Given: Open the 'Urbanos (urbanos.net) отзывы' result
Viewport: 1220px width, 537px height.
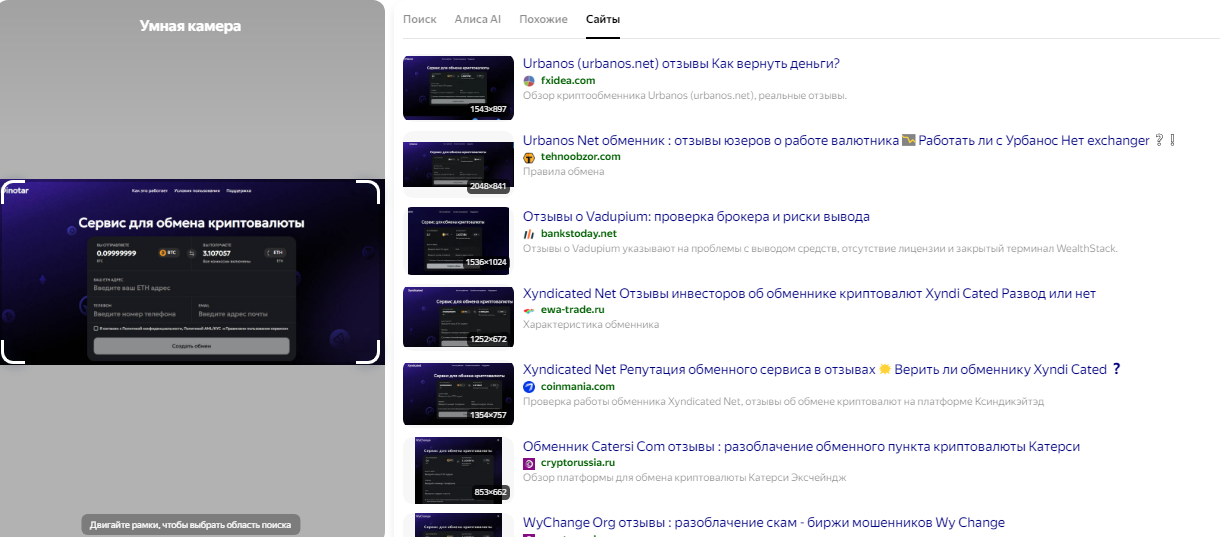Looking at the screenshot, I should click(681, 64).
